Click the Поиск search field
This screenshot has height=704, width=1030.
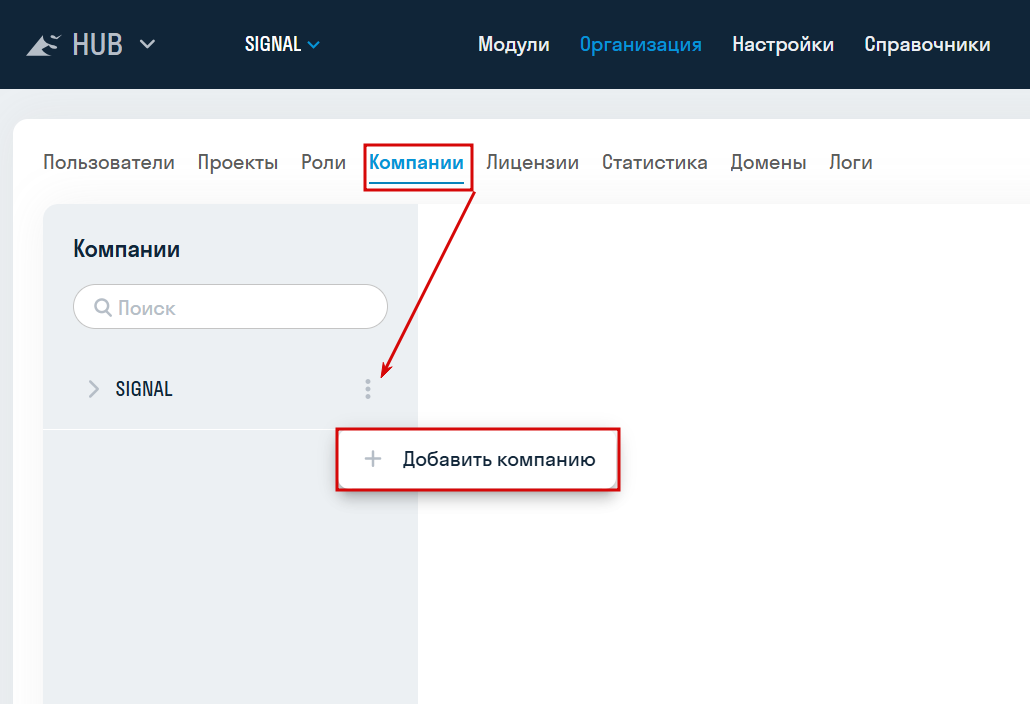coord(231,307)
